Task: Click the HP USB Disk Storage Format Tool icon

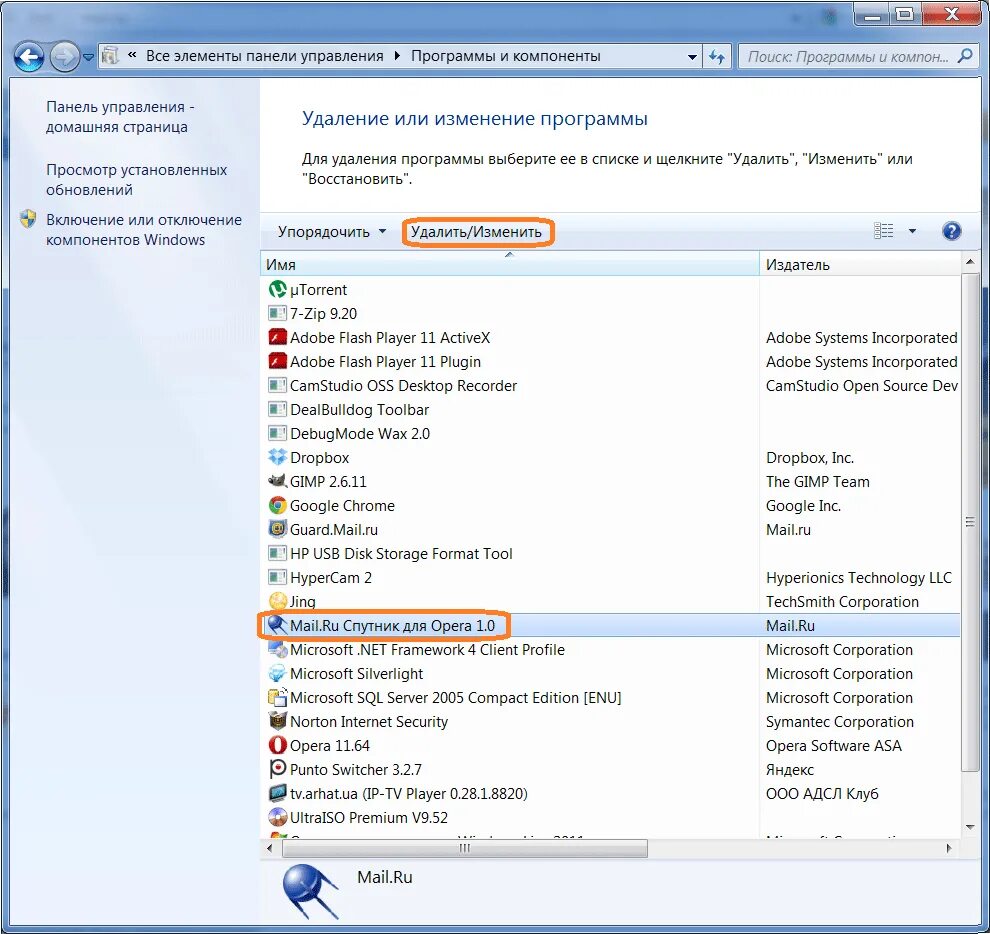Action: (x=277, y=553)
